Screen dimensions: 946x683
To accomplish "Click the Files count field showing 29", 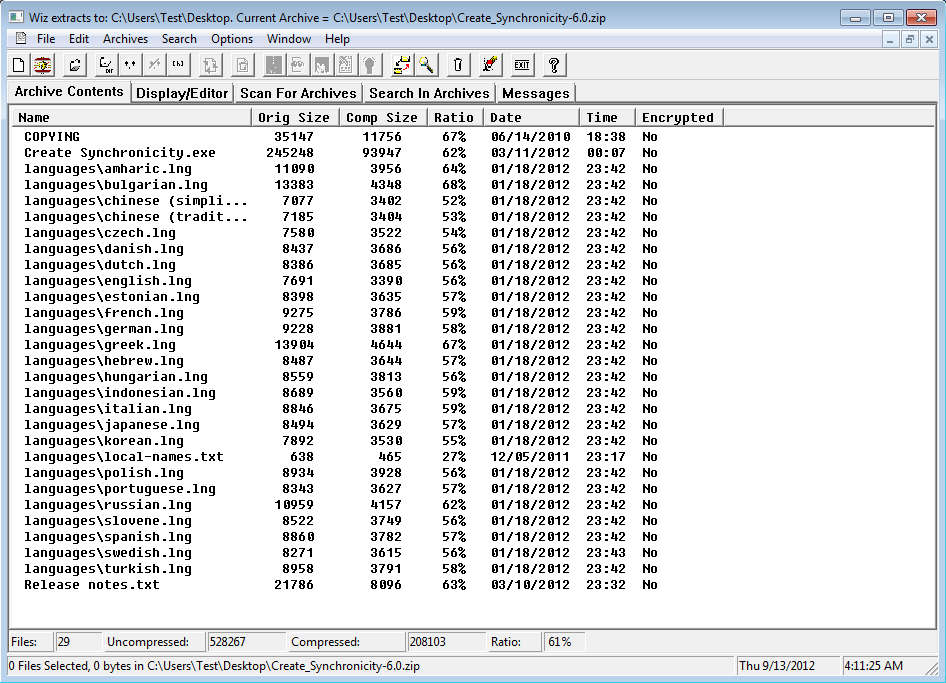I will point(78,642).
